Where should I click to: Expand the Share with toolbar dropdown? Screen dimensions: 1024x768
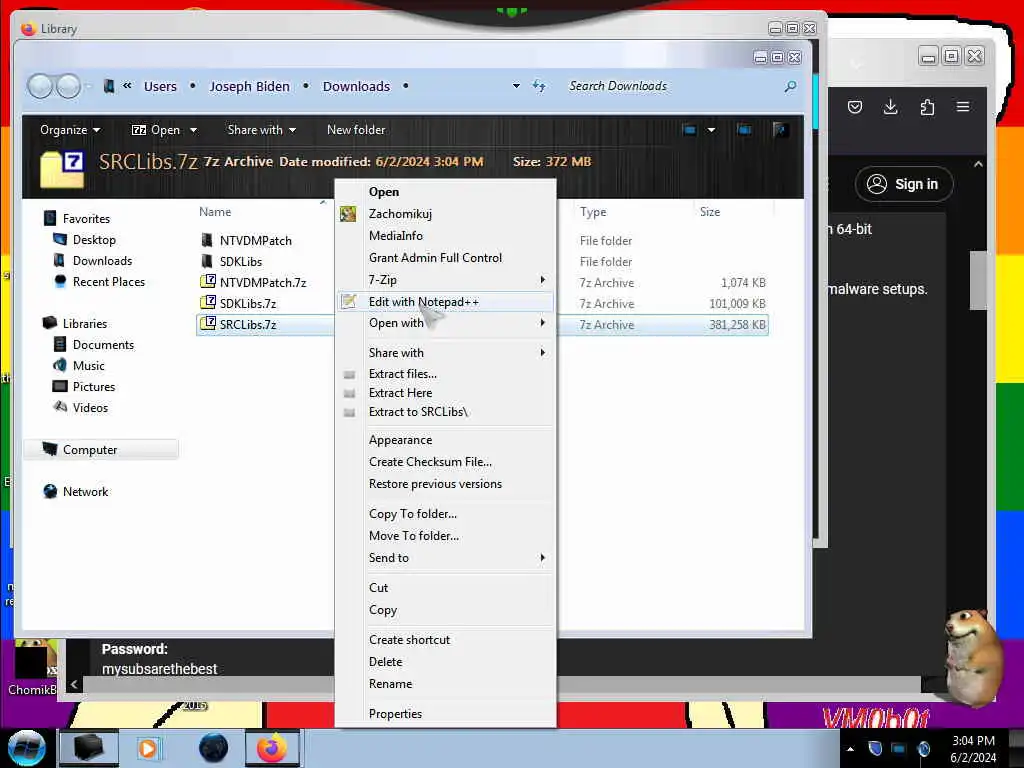pyautogui.click(x=262, y=130)
